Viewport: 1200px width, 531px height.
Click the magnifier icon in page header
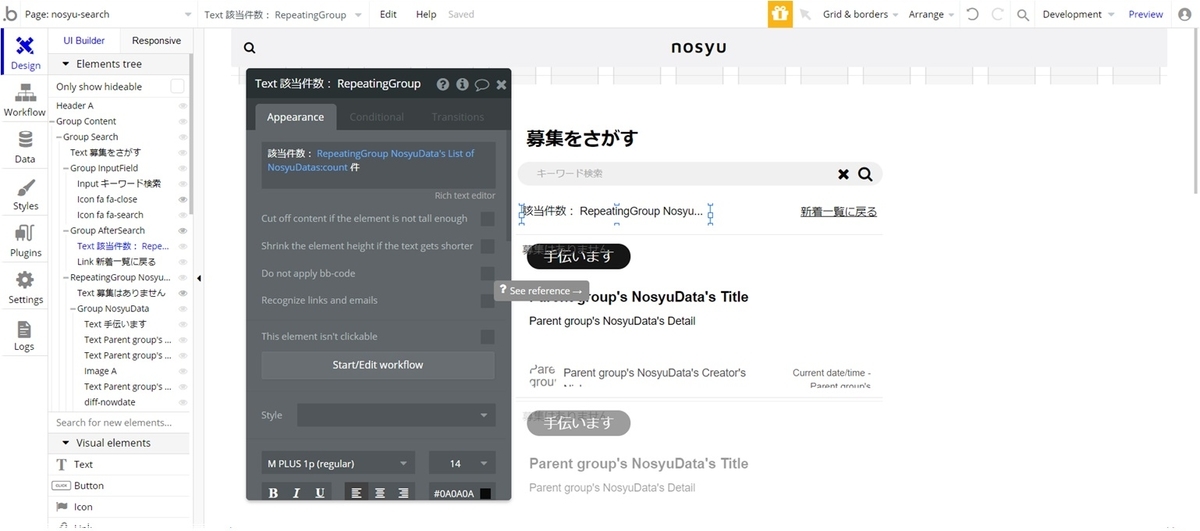(250, 48)
